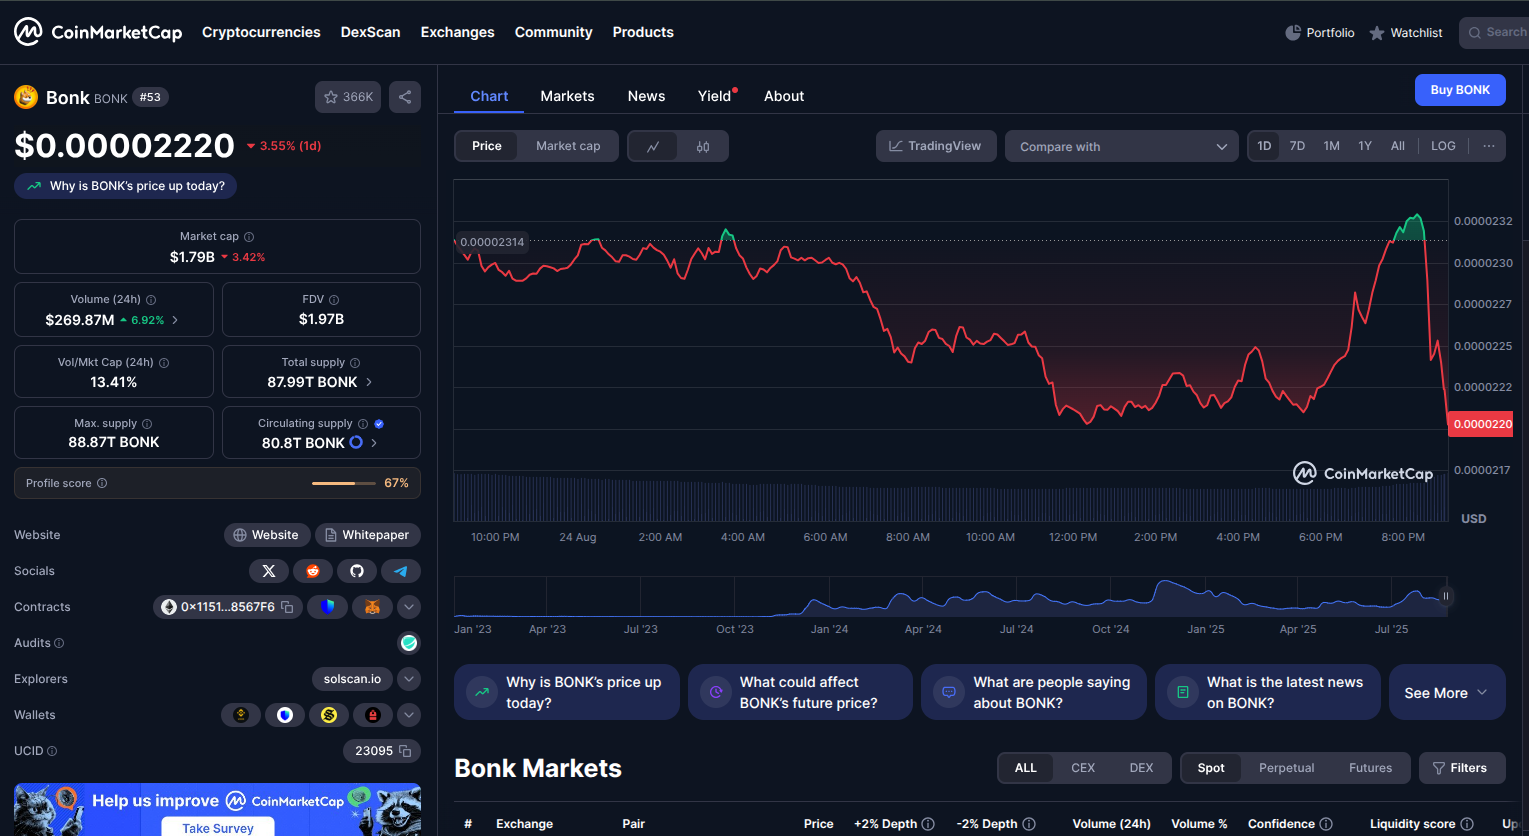Expand more wallets with chevron
Viewport: 1529px width, 836px height.
(409, 715)
